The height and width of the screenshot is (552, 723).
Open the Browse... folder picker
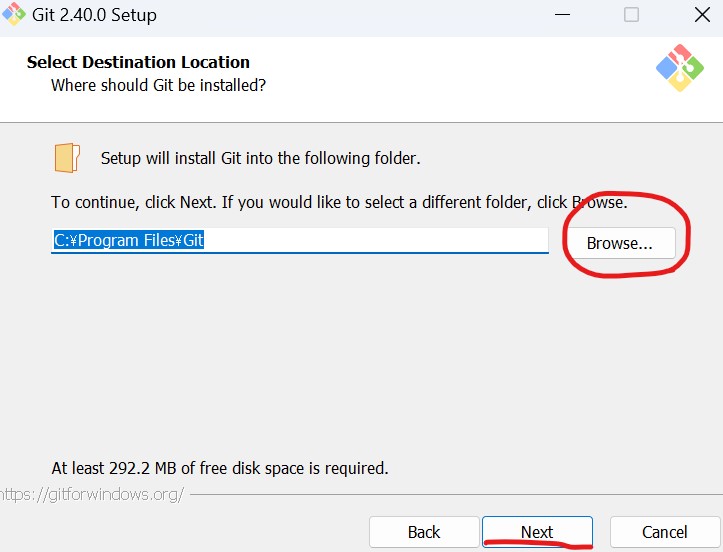point(619,243)
